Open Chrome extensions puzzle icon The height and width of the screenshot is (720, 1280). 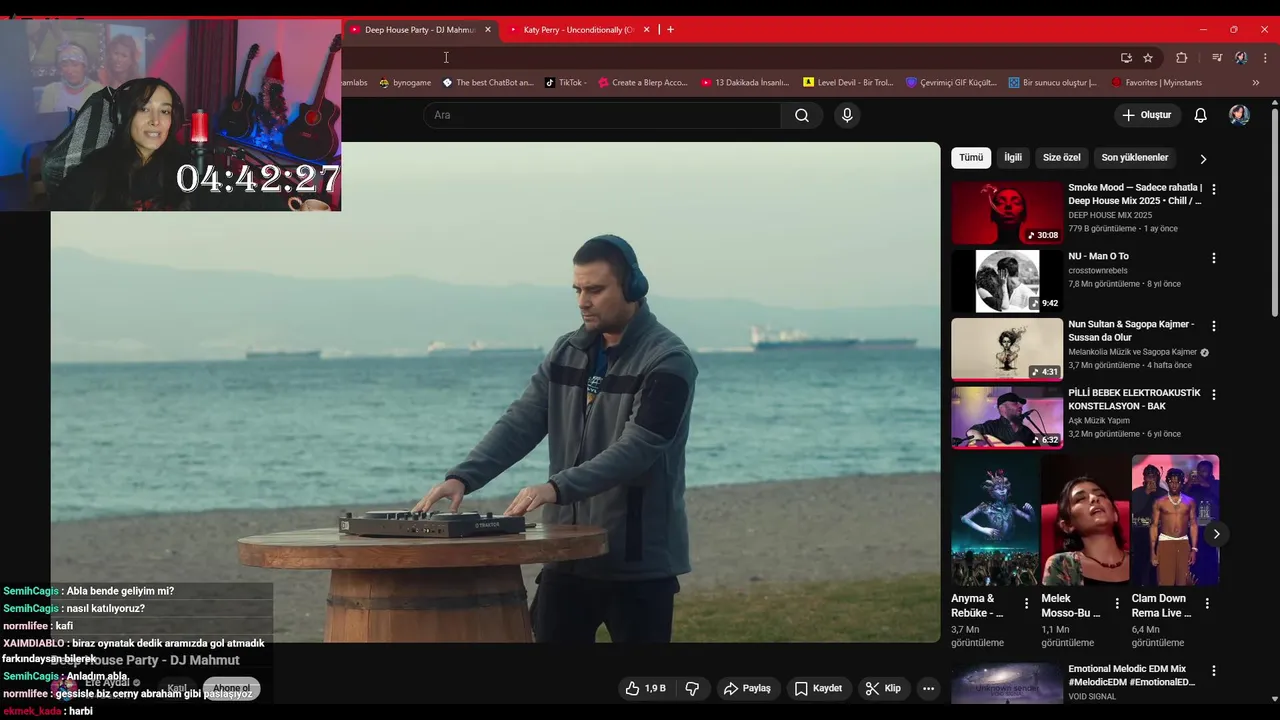point(1181,58)
